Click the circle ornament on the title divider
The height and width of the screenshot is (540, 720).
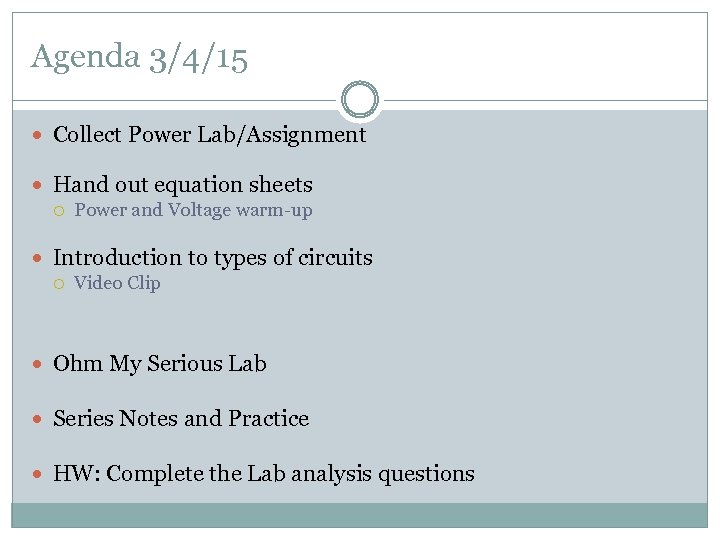(360, 100)
